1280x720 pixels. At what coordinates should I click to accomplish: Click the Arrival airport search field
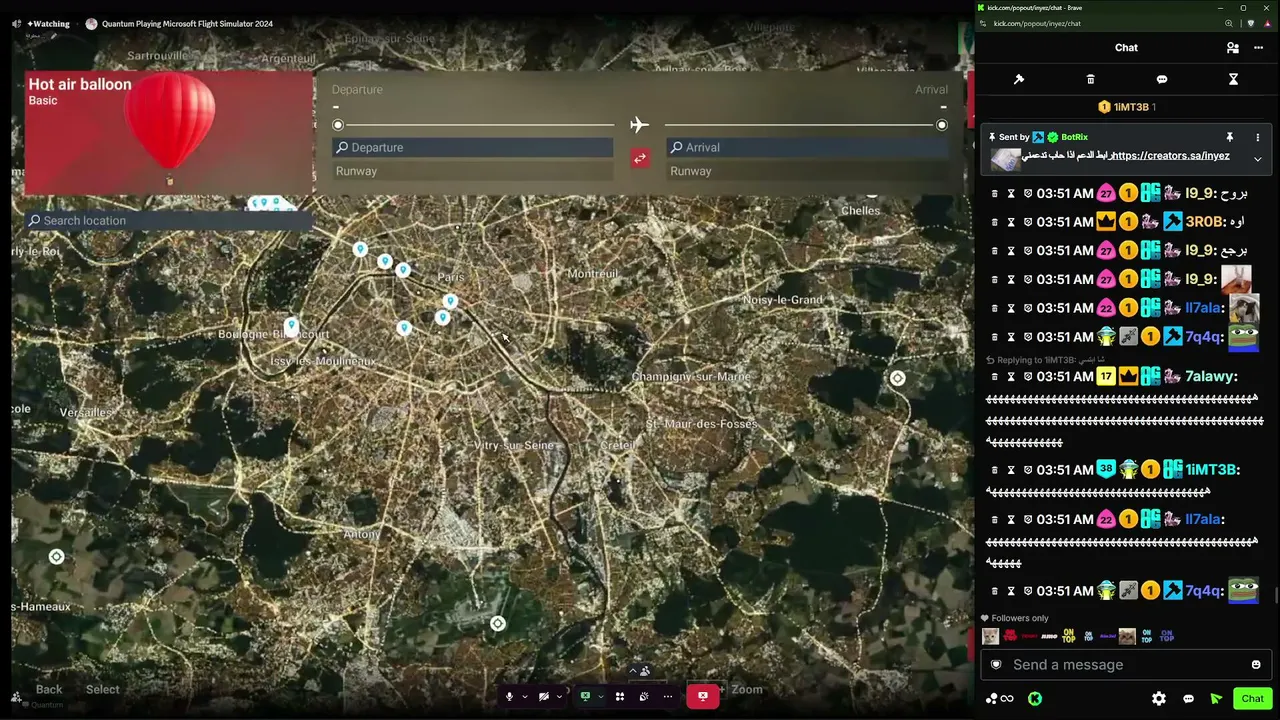tap(807, 147)
